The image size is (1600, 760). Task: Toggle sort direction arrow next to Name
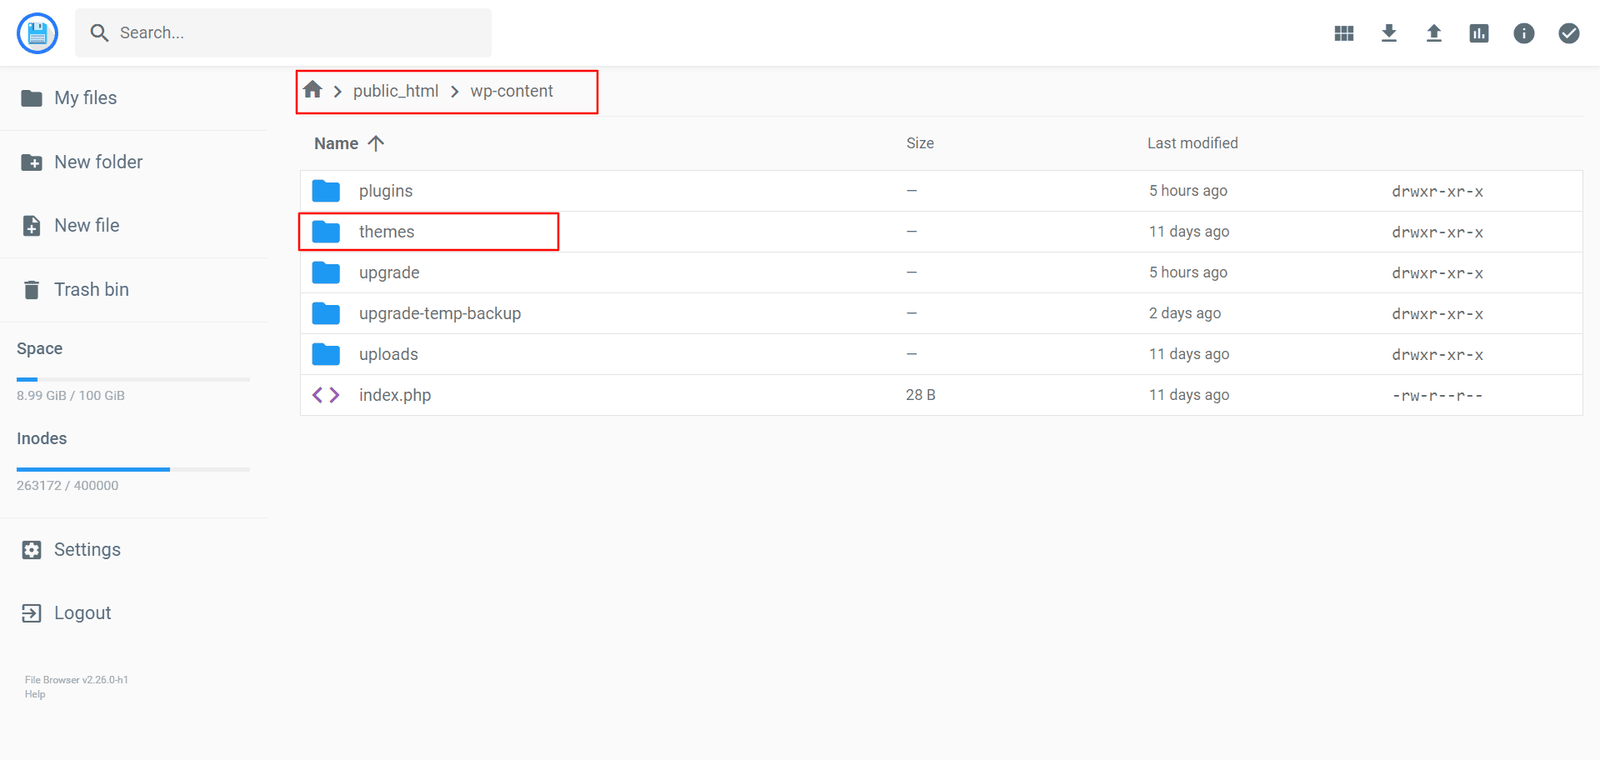pos(376,143)
